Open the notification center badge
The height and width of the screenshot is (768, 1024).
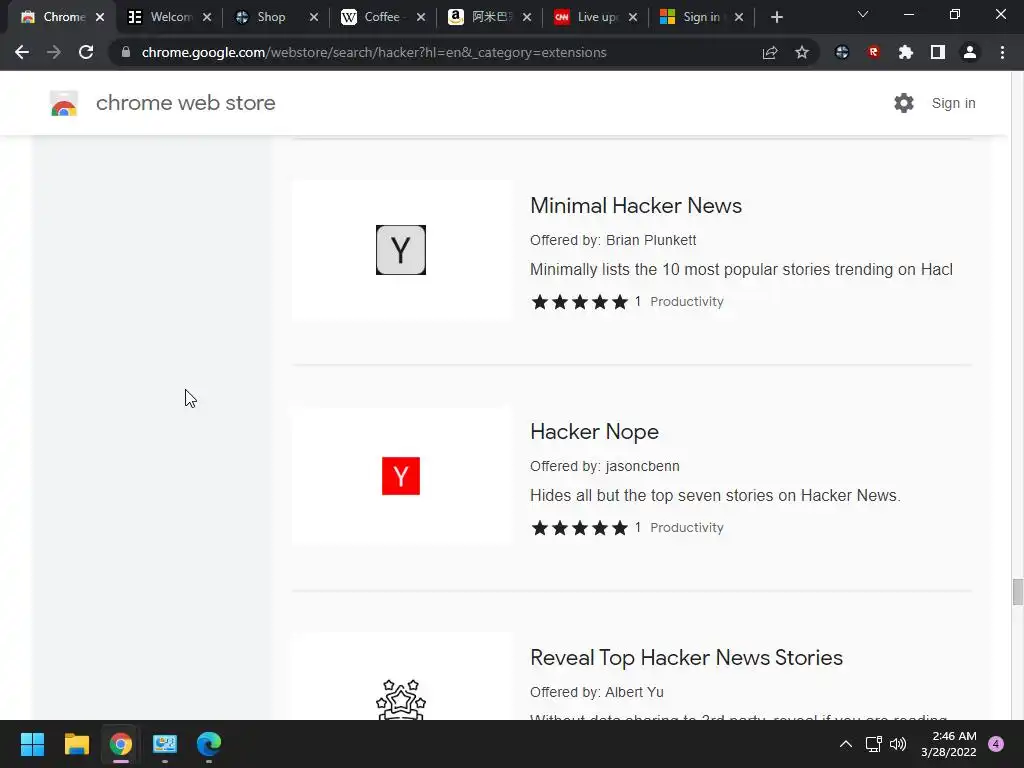(x=996, y=744)
